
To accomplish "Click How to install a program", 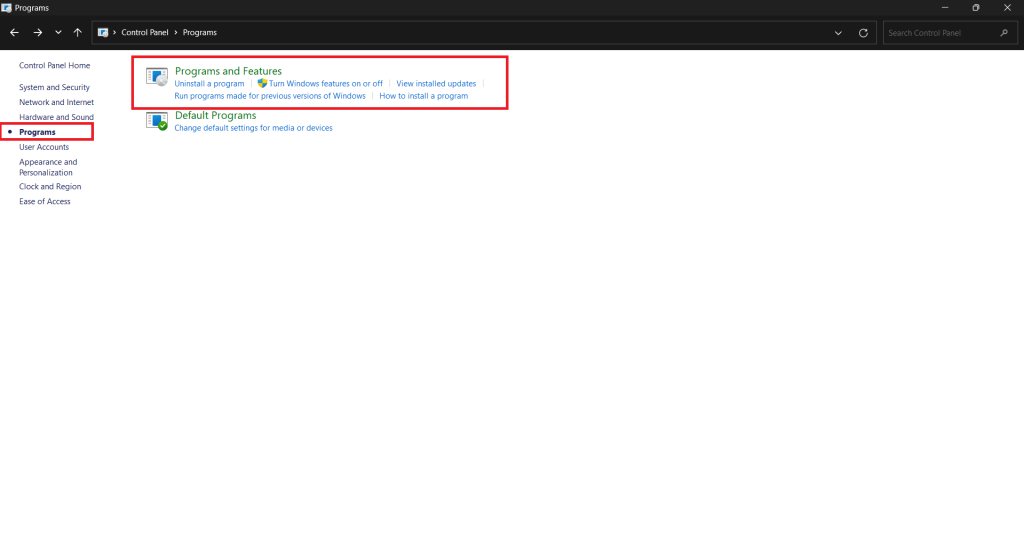I will (423, 96).
